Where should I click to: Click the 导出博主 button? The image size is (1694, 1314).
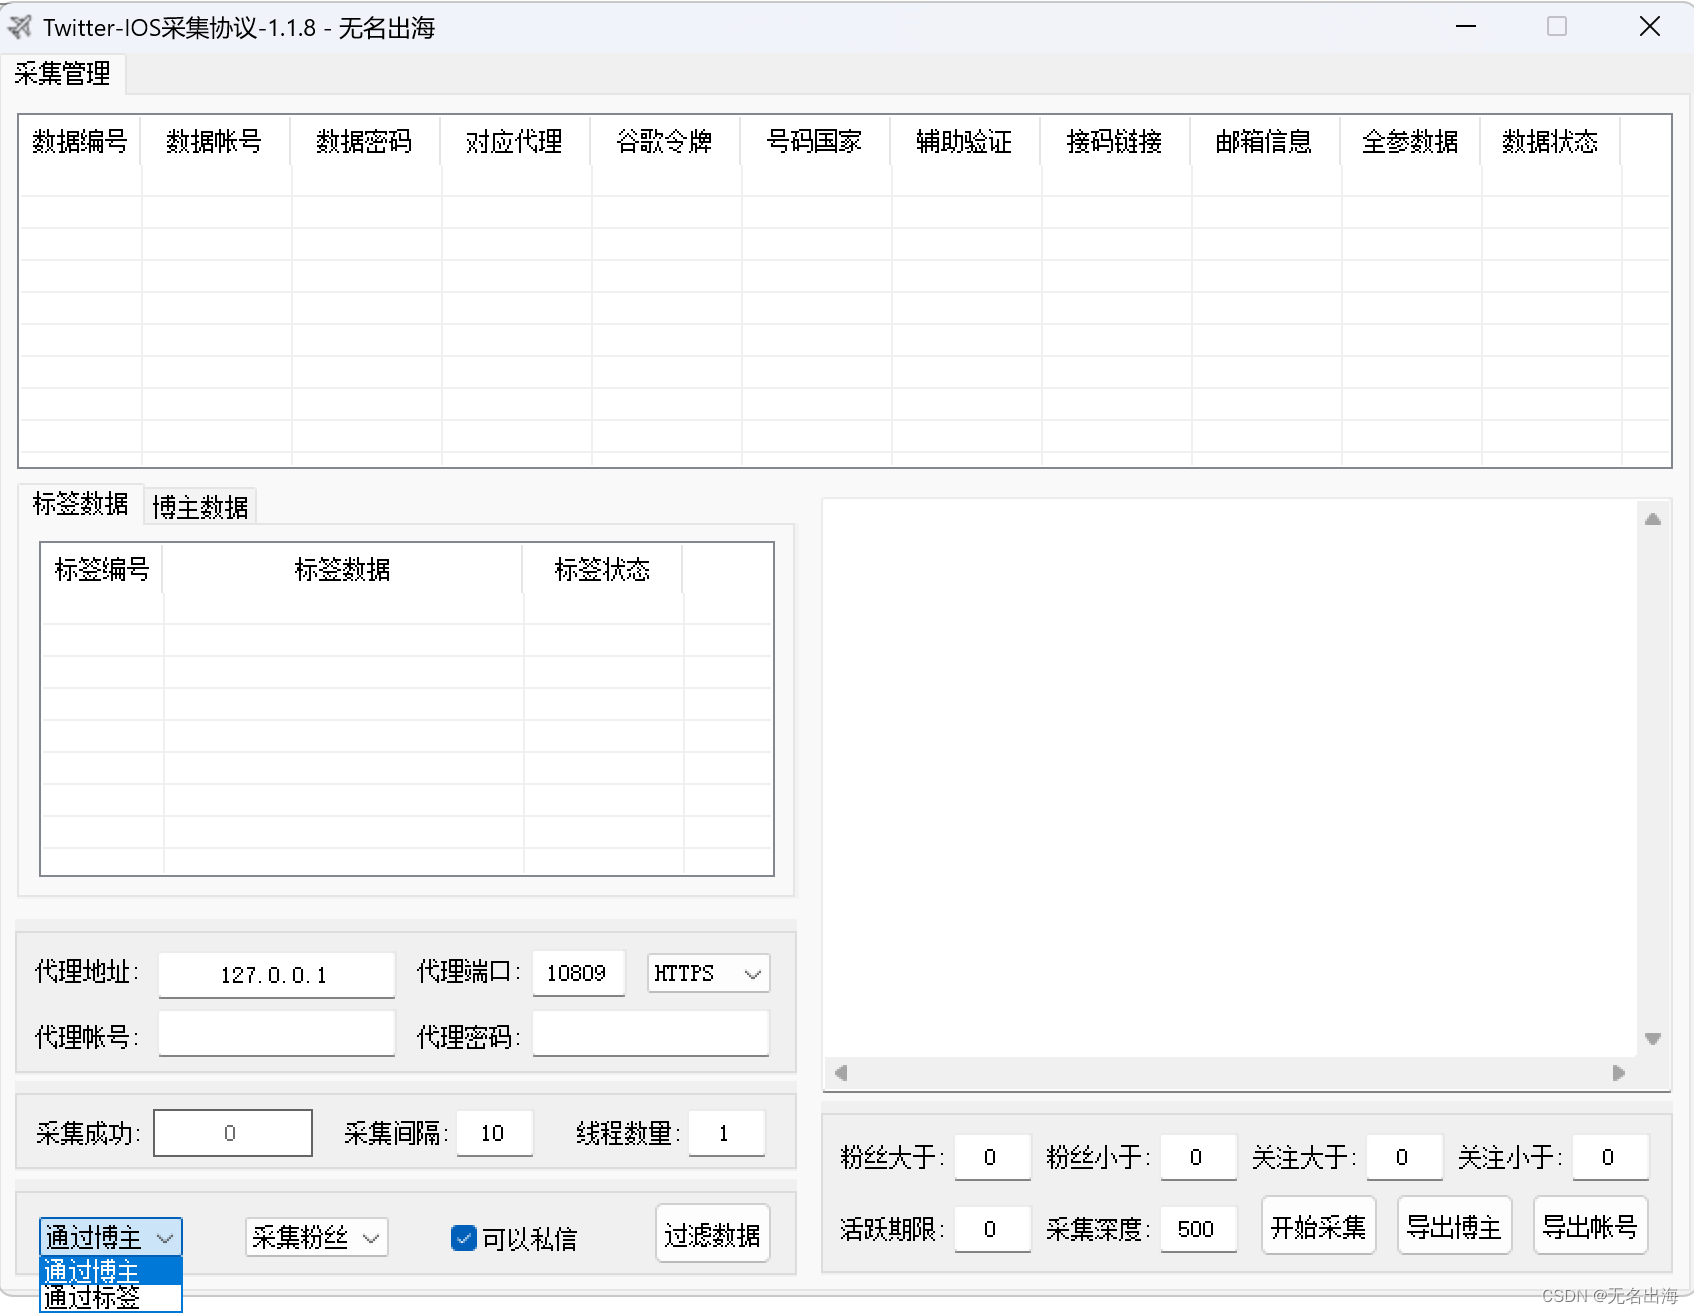(x=1454, y=1226)
